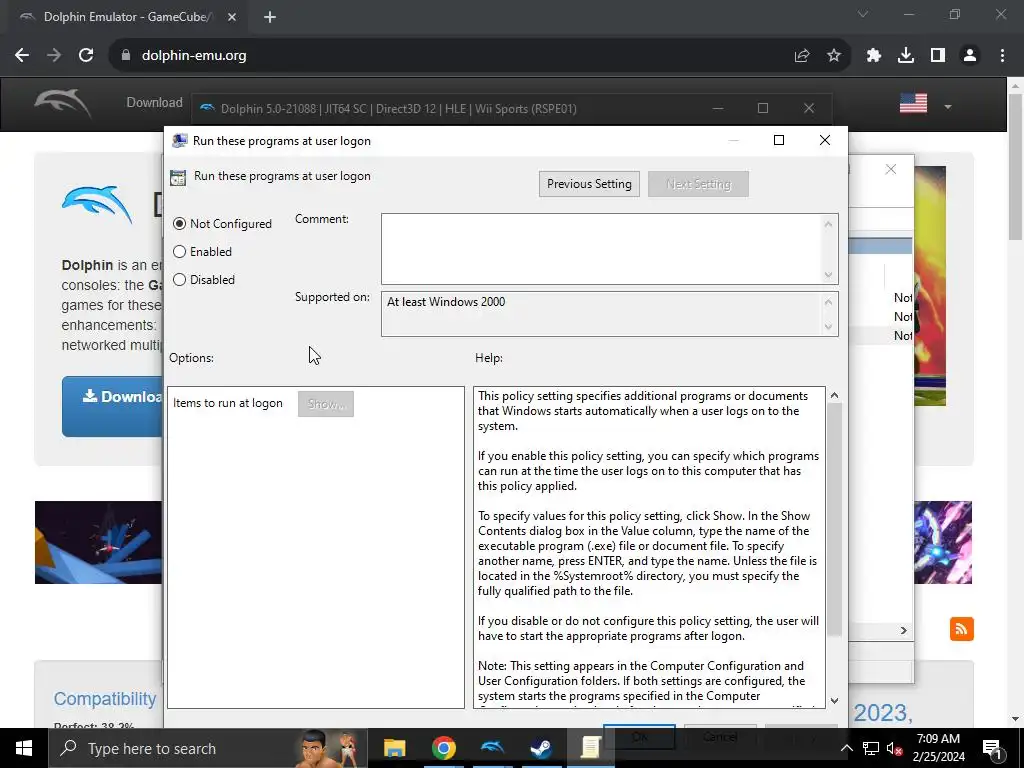
Task: Open File Explorer from the taskbar
Action: (394, 748)
